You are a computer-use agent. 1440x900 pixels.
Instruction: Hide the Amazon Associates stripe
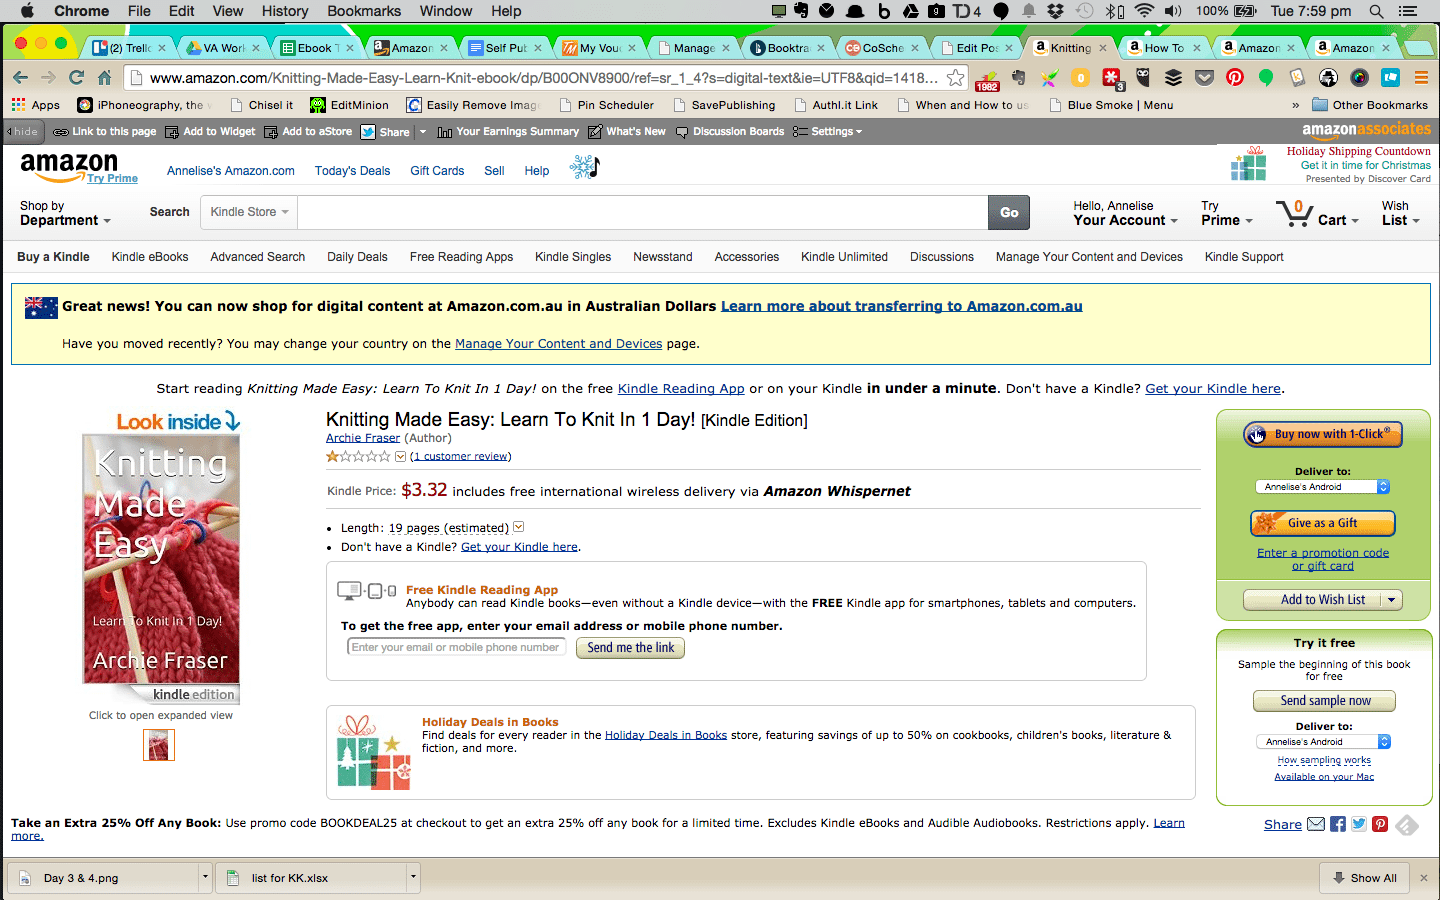[x=23, y=131]
